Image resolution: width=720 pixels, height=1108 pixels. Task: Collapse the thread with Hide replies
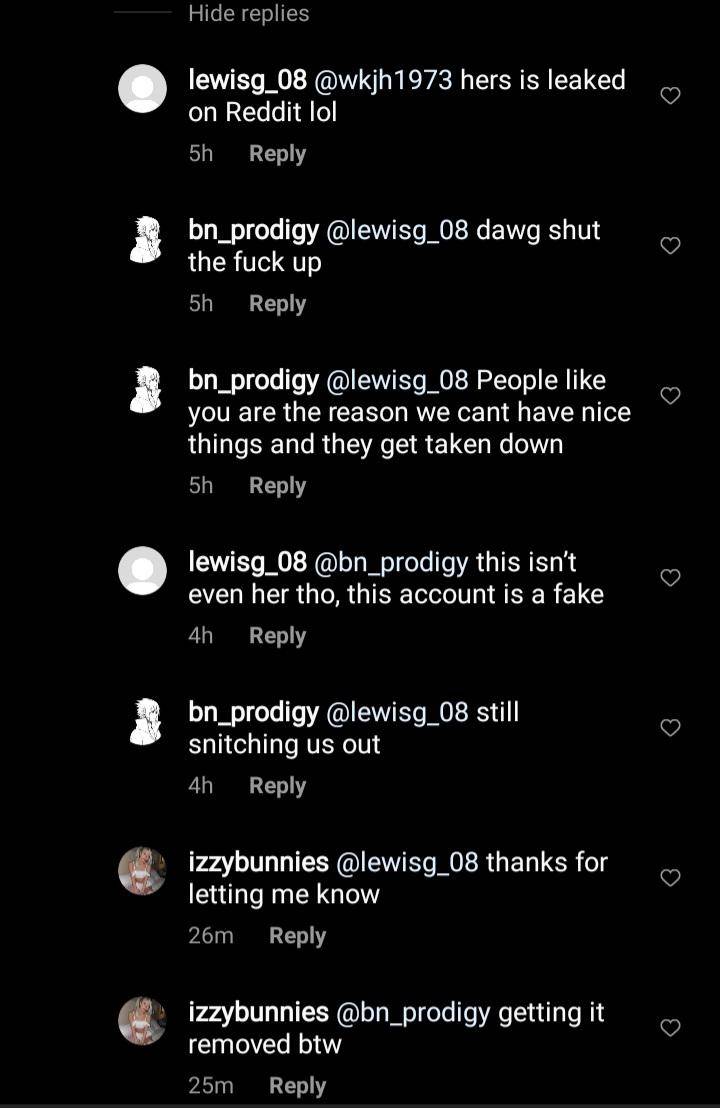pyautogui.click(x=248, y=14)
